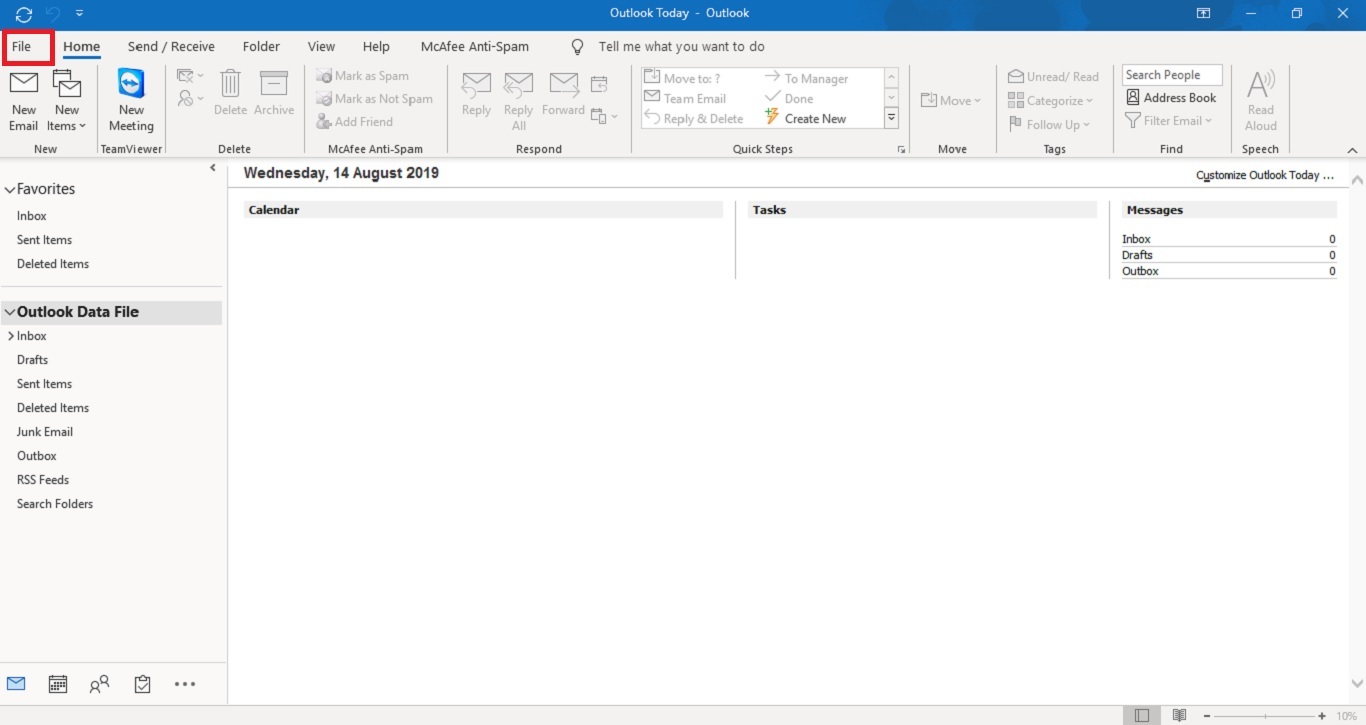1366x725 pixels.
Task: Click the Undo icon in title bar
Action: click(55, 14)
